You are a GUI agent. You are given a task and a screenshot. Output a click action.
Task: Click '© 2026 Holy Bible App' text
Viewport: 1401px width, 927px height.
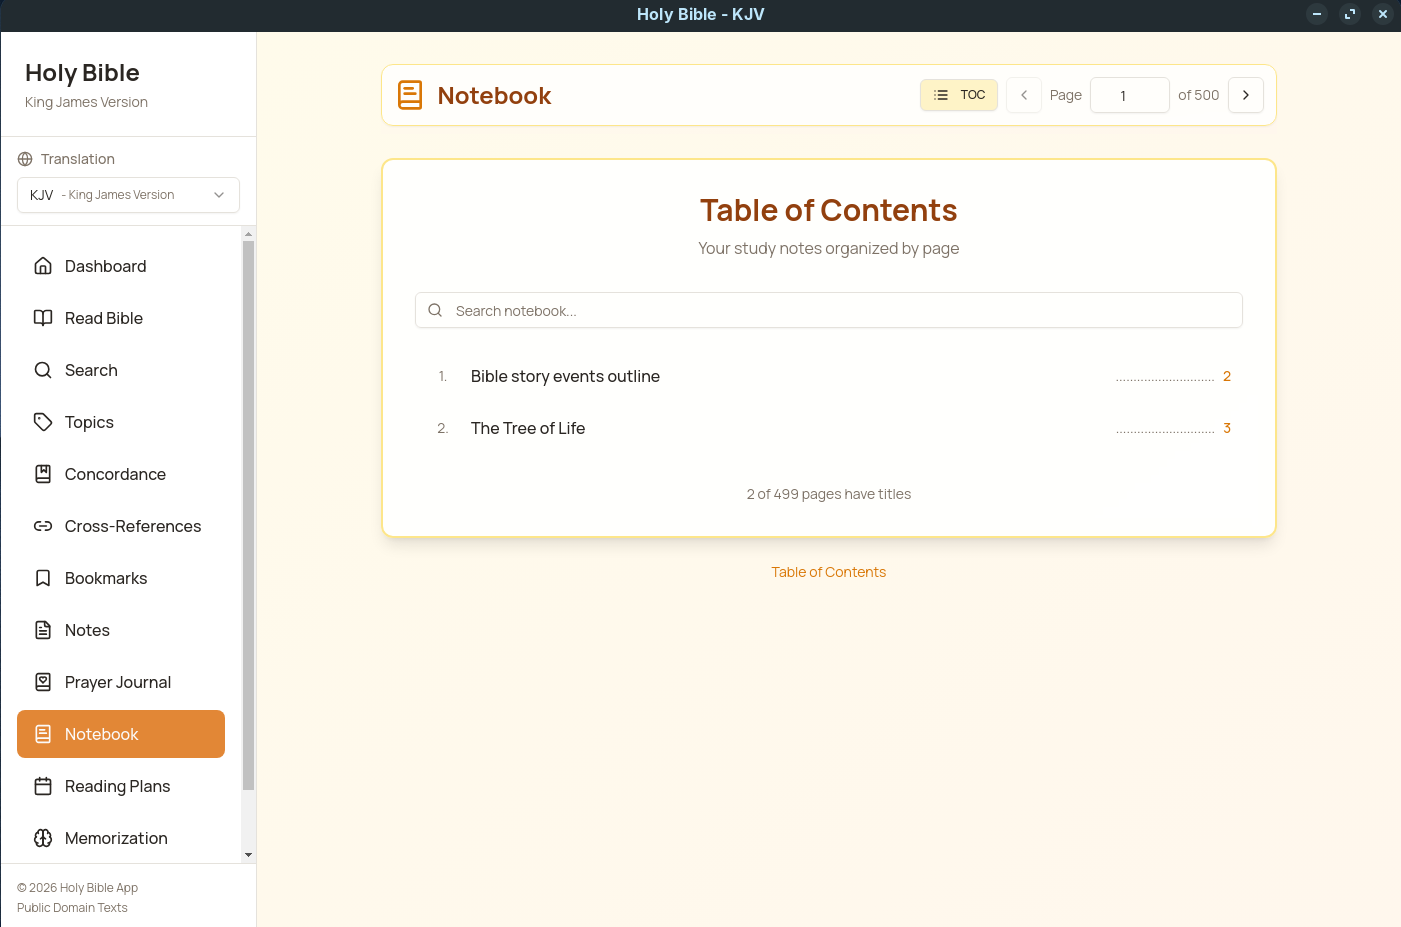tap(77, 888)
